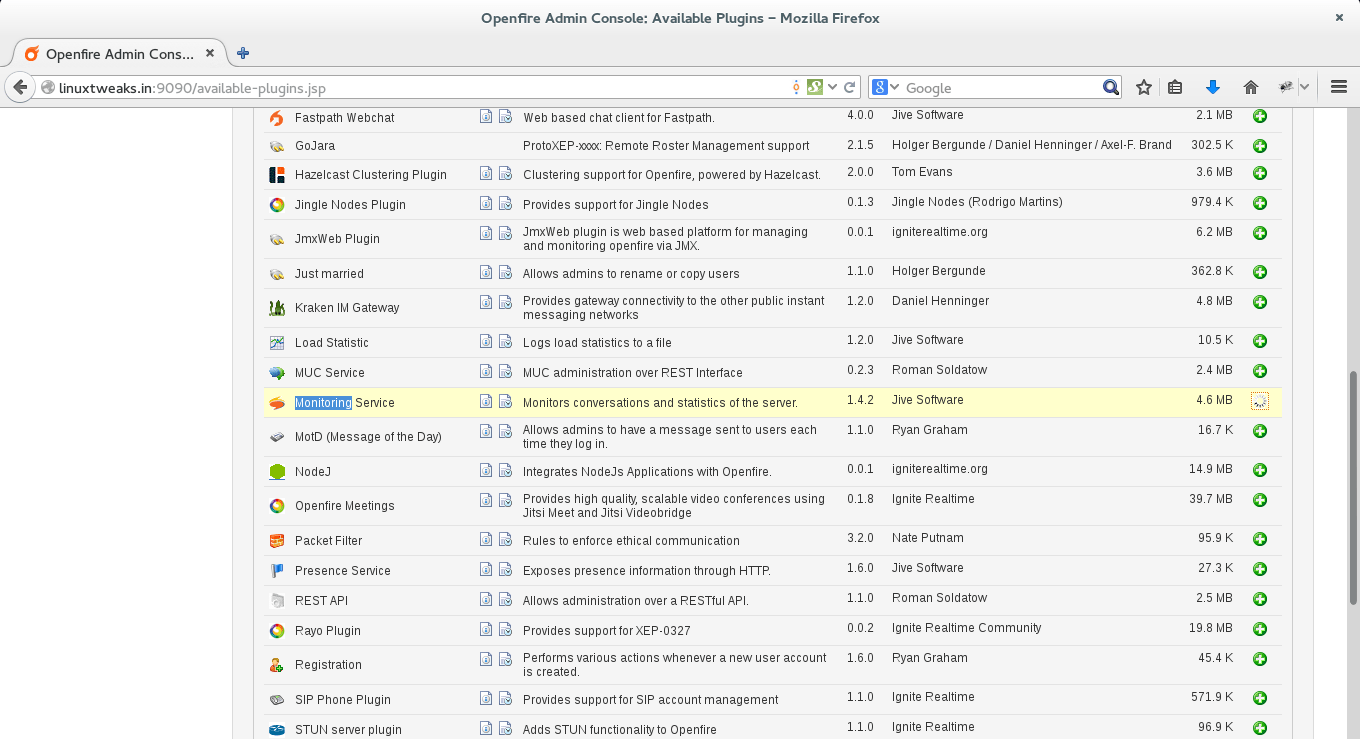Open README for Monitoring Service
1360x739 pixels.
[486, 401]
